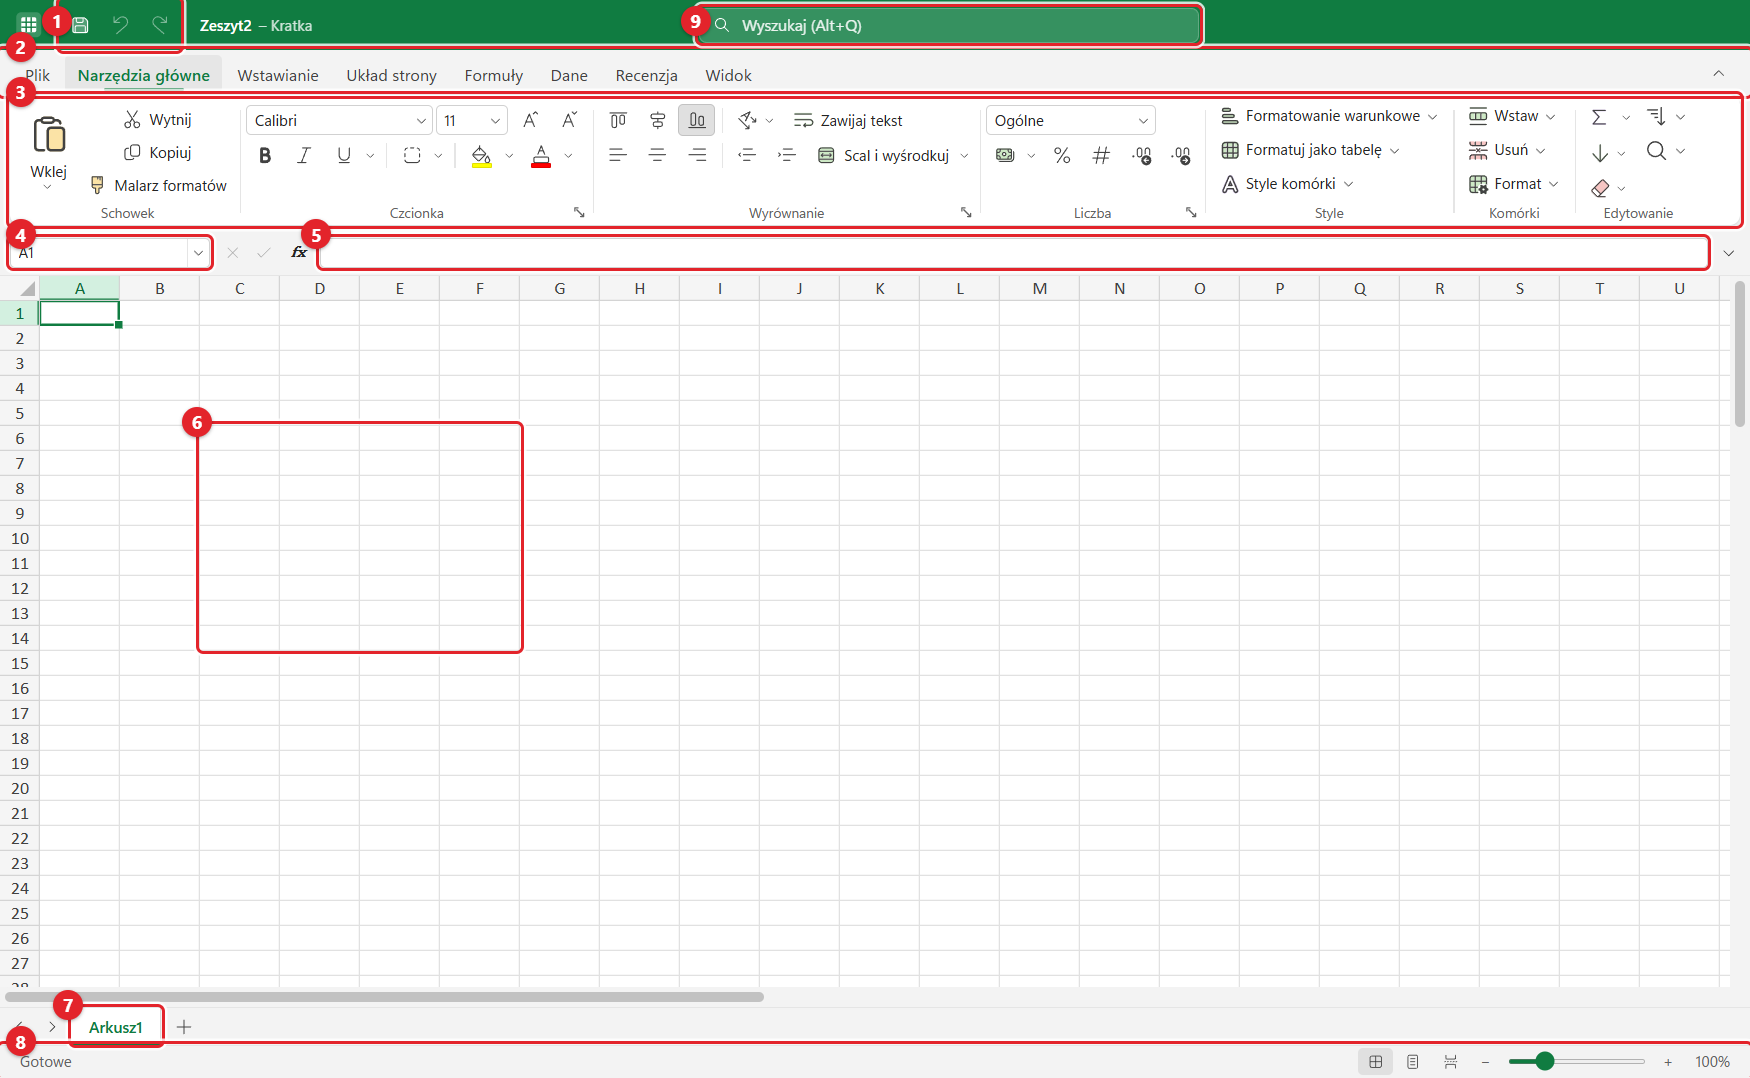Click the save icon in title bar
This screenshot has width=1750, height=1078.
coord(81,25)
